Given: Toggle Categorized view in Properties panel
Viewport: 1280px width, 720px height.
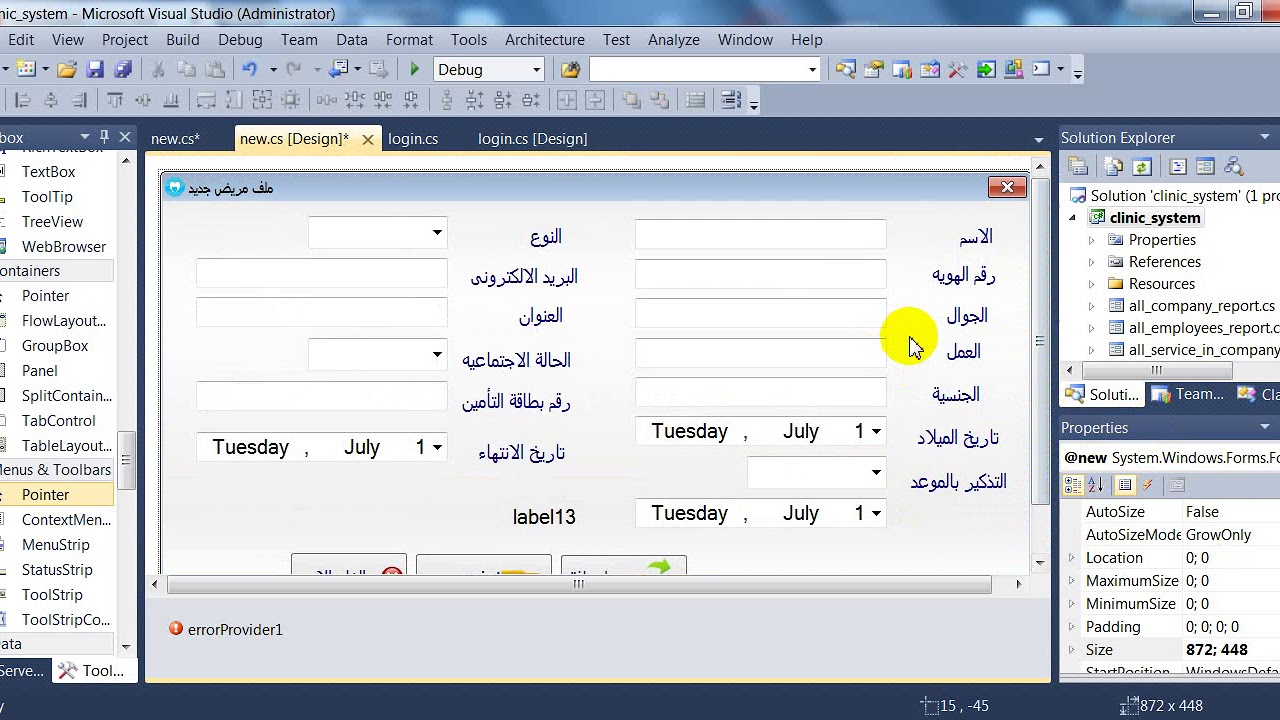Looking at the screenshot, I should 1073,485.
